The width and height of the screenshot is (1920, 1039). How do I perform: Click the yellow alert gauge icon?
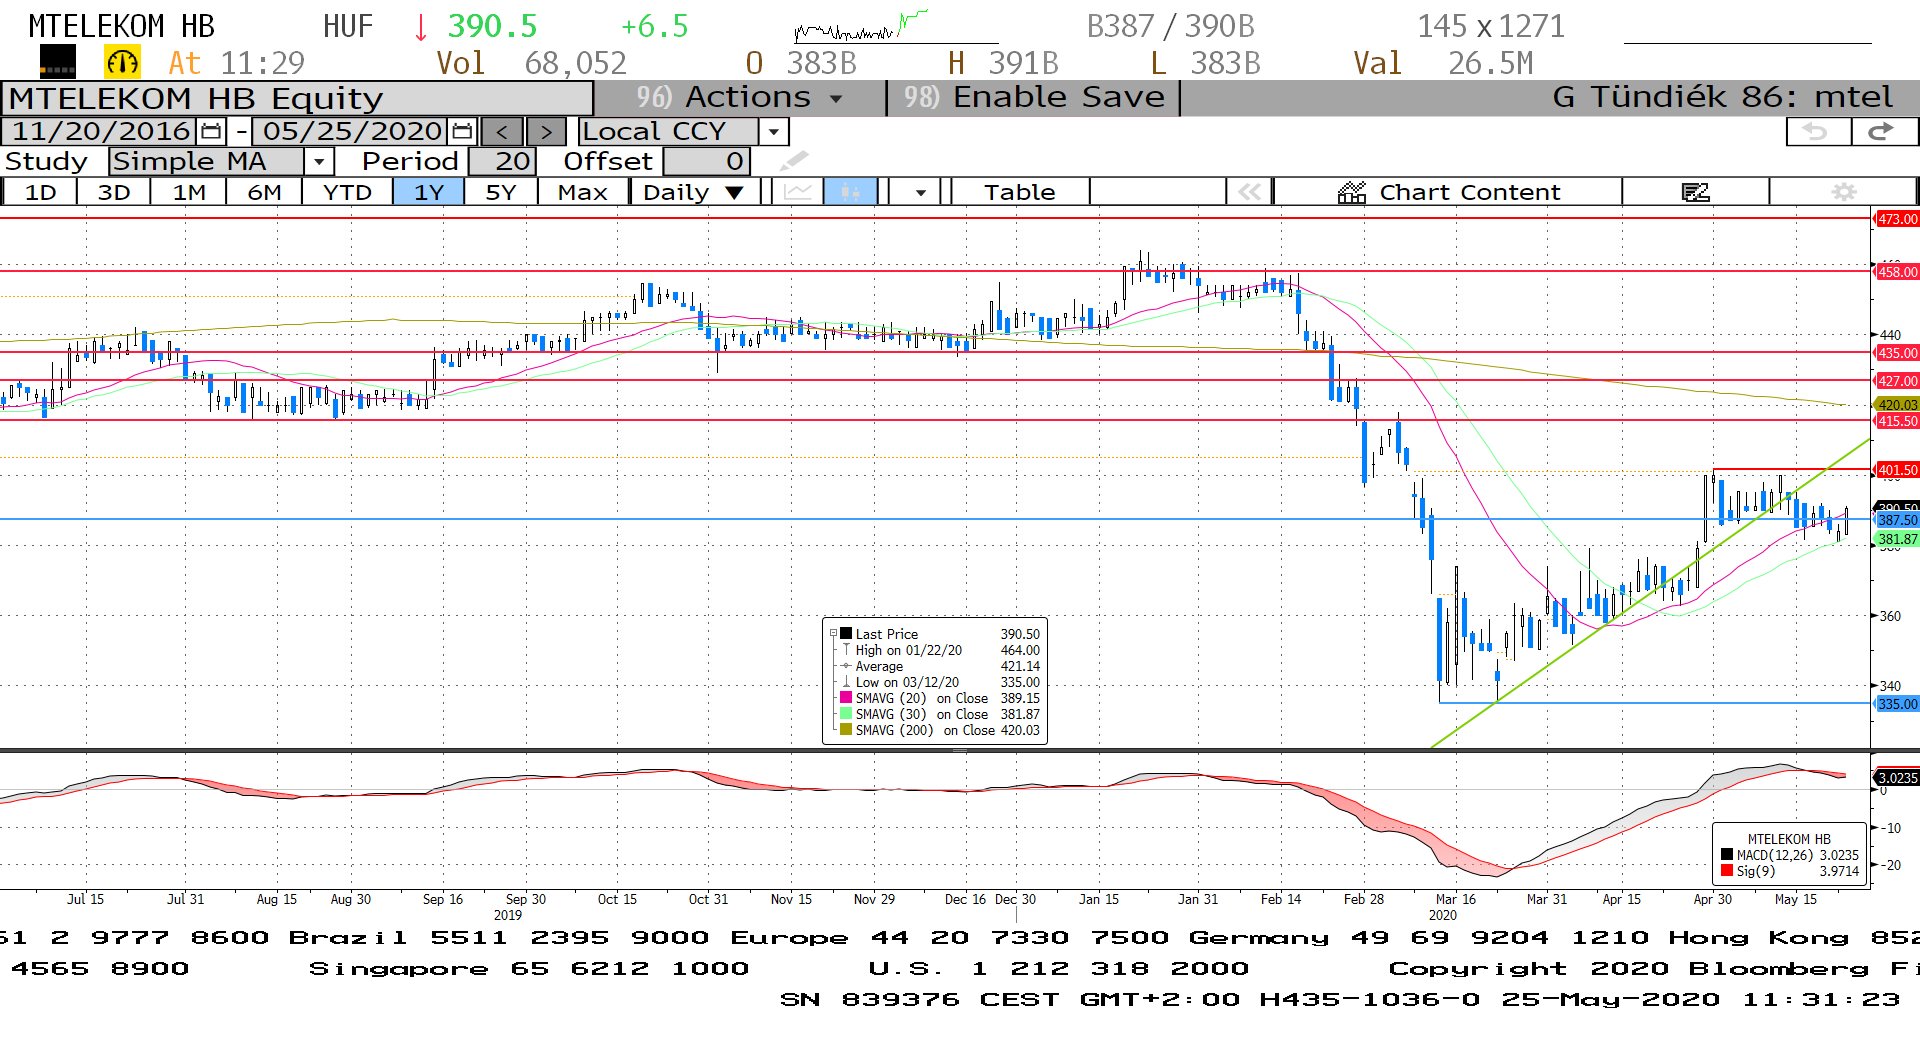click(122, 63)
